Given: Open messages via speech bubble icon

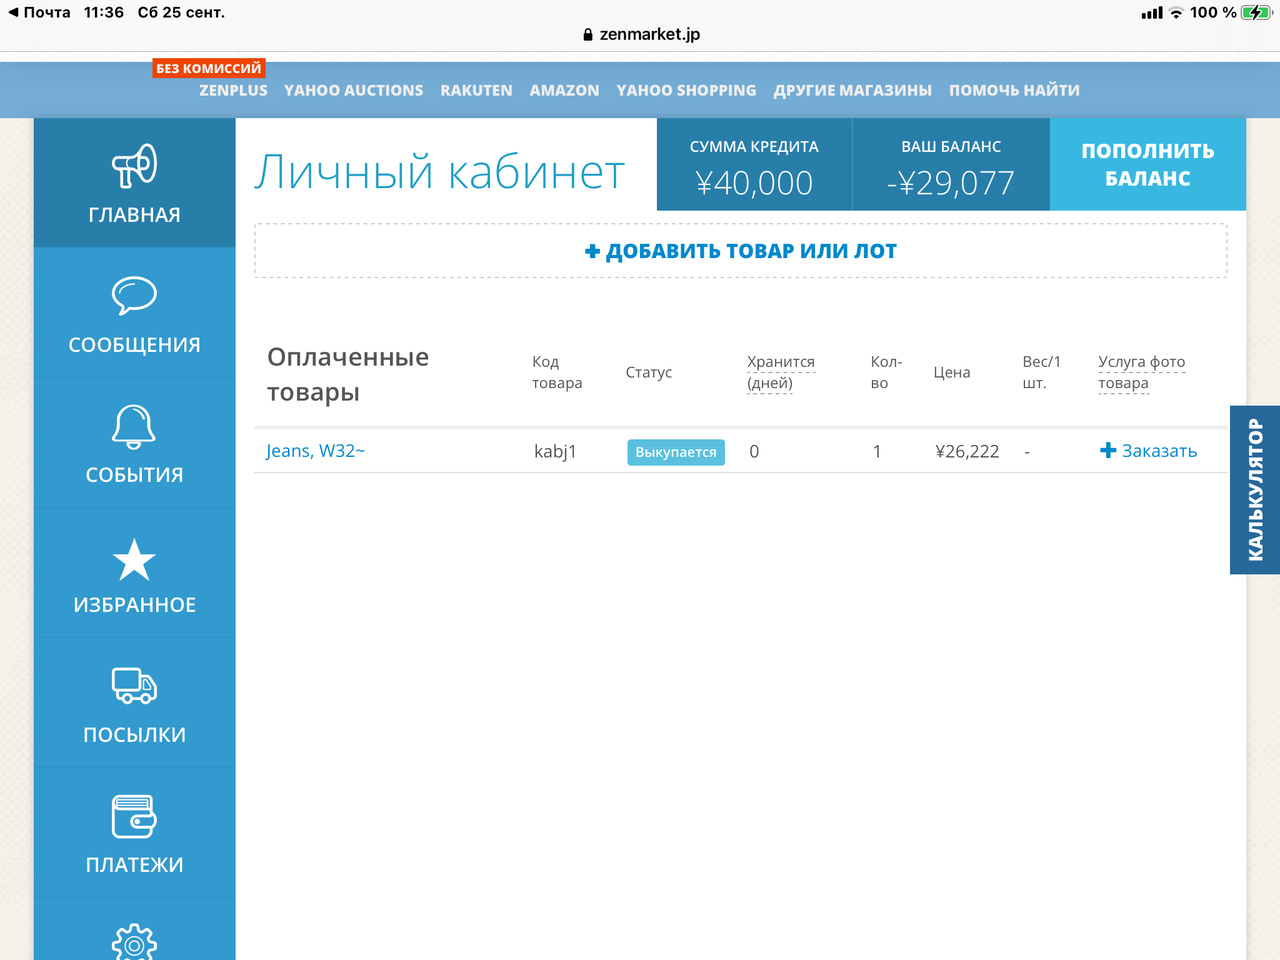Looking at the screenshot, I should [134, 296].
